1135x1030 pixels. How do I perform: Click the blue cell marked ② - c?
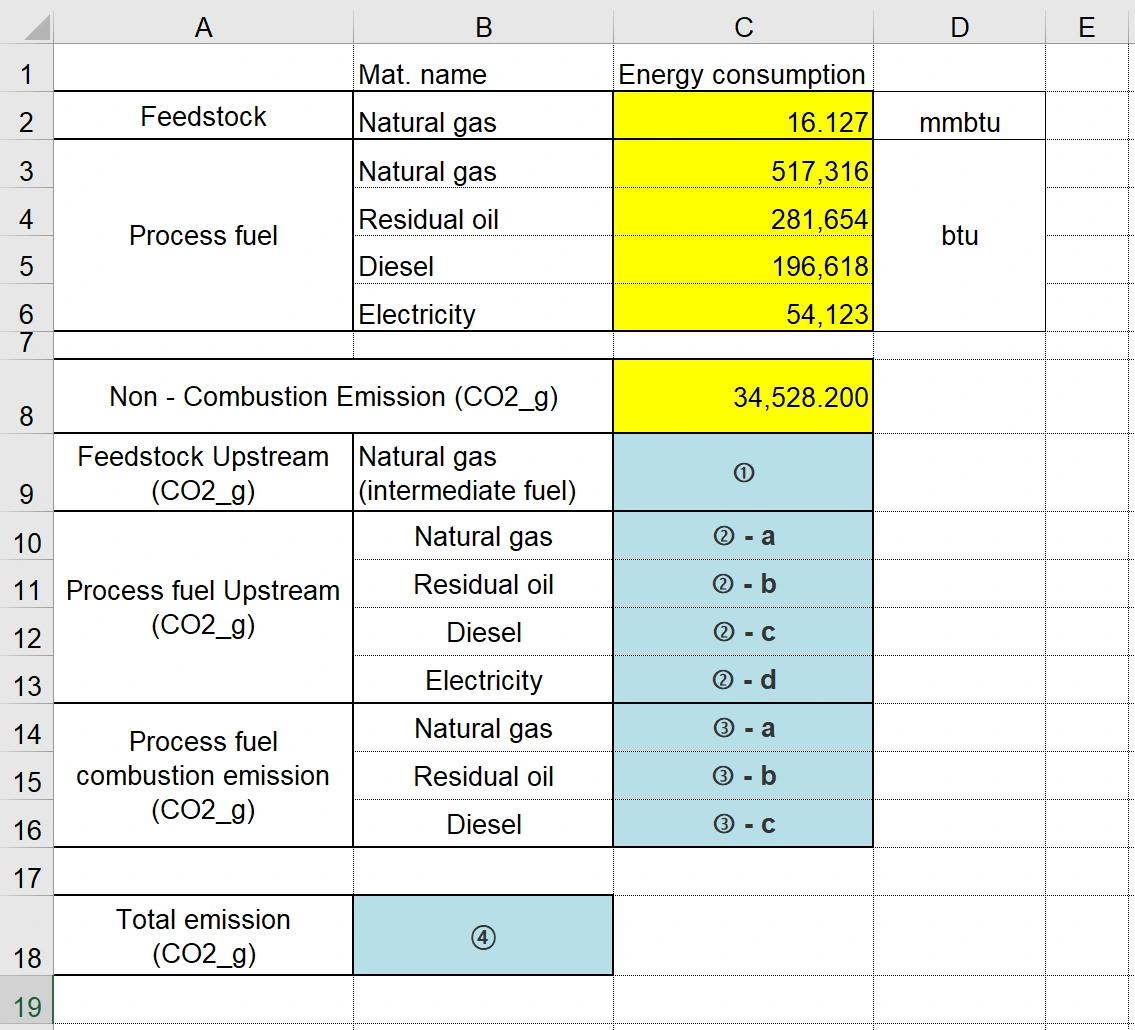743,632
